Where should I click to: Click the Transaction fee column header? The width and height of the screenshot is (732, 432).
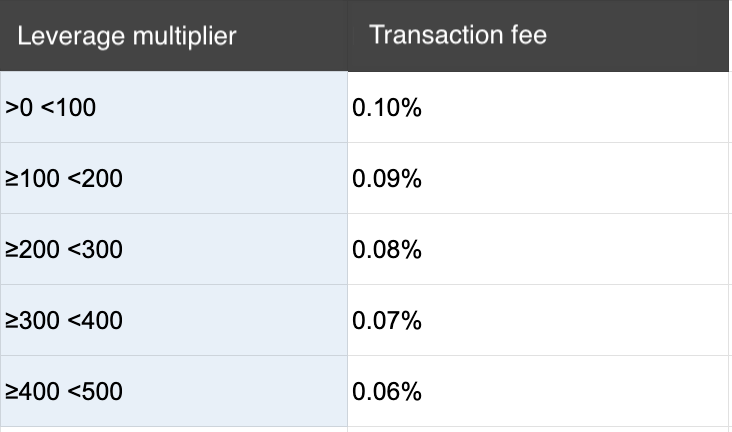click(x=458, y=36)
